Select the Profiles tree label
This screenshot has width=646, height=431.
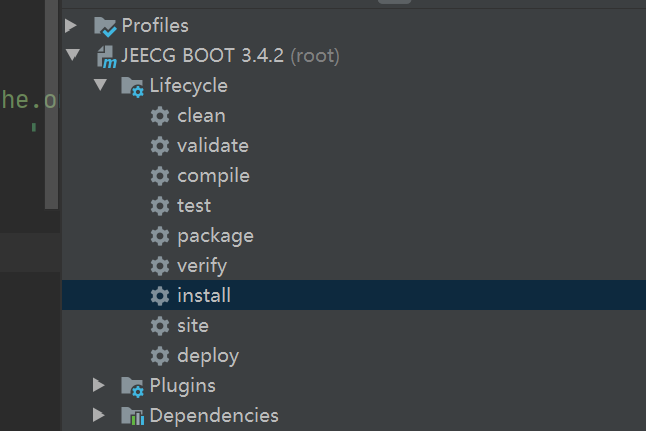155,26
